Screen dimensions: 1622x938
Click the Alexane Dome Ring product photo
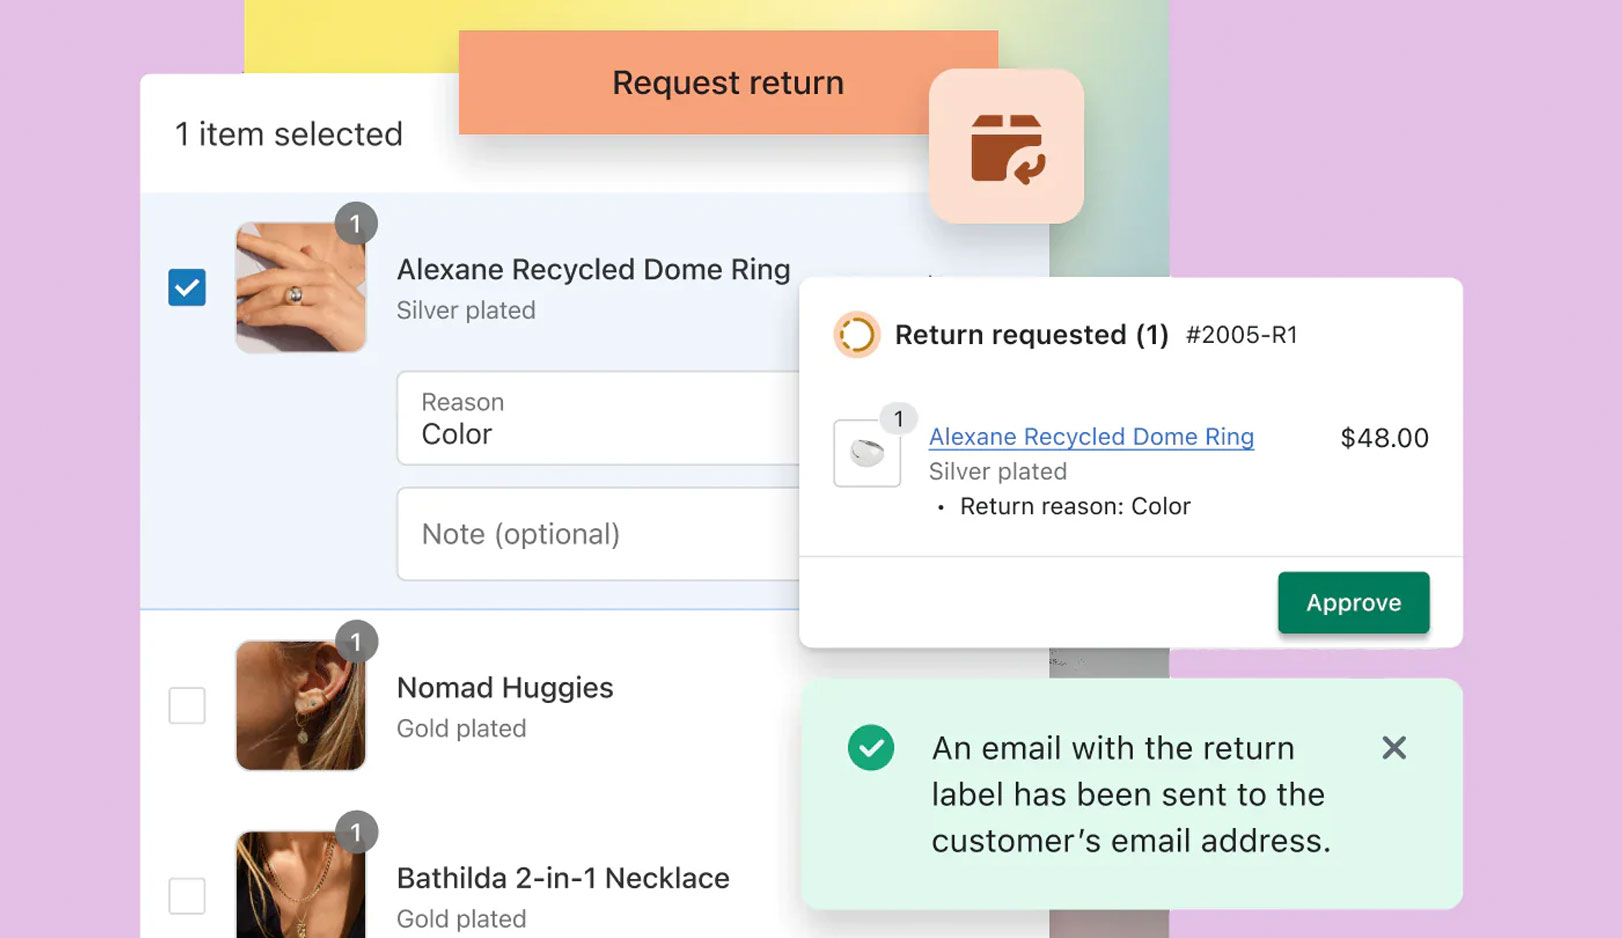click(x=301, y=288)
